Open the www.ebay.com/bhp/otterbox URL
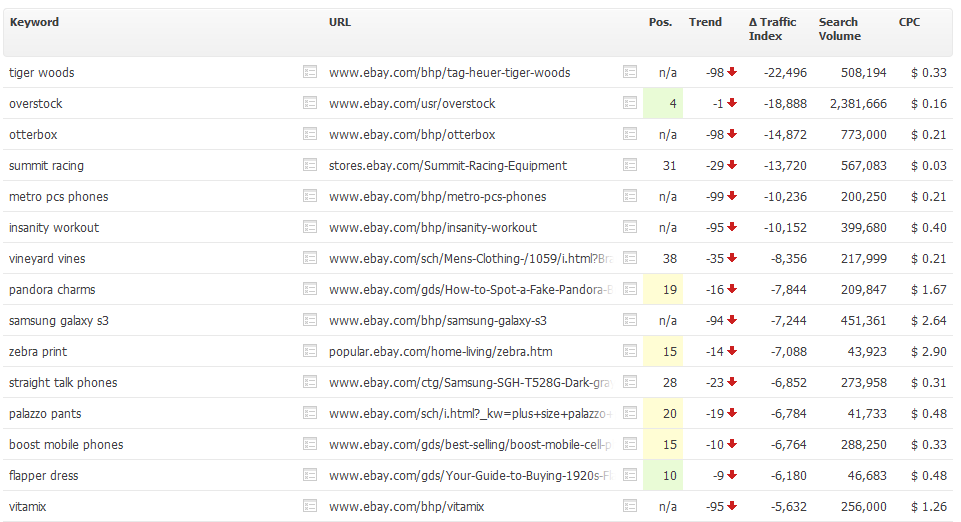 click(x=412, y=134)
